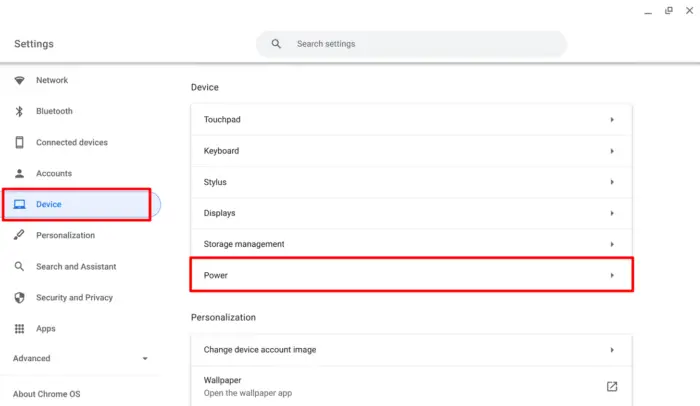The width and height of the screenshot is (700, 406).
Task: Click the search magnifier icon in search bar
Action: pos(276,44)
